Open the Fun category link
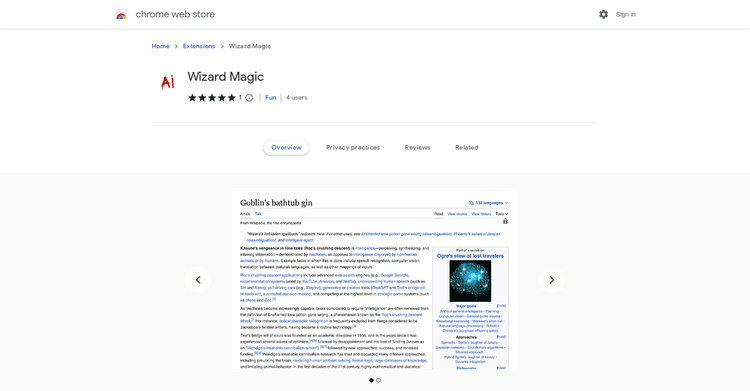 (271, 98)
